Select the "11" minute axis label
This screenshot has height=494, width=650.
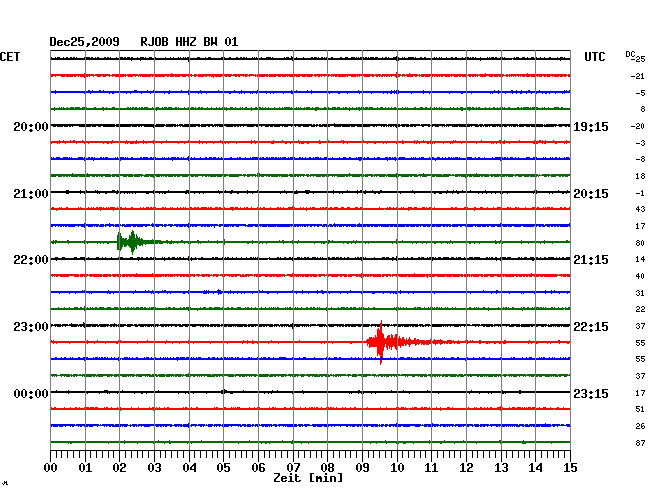pyautogui.click(x=431, y=468)
